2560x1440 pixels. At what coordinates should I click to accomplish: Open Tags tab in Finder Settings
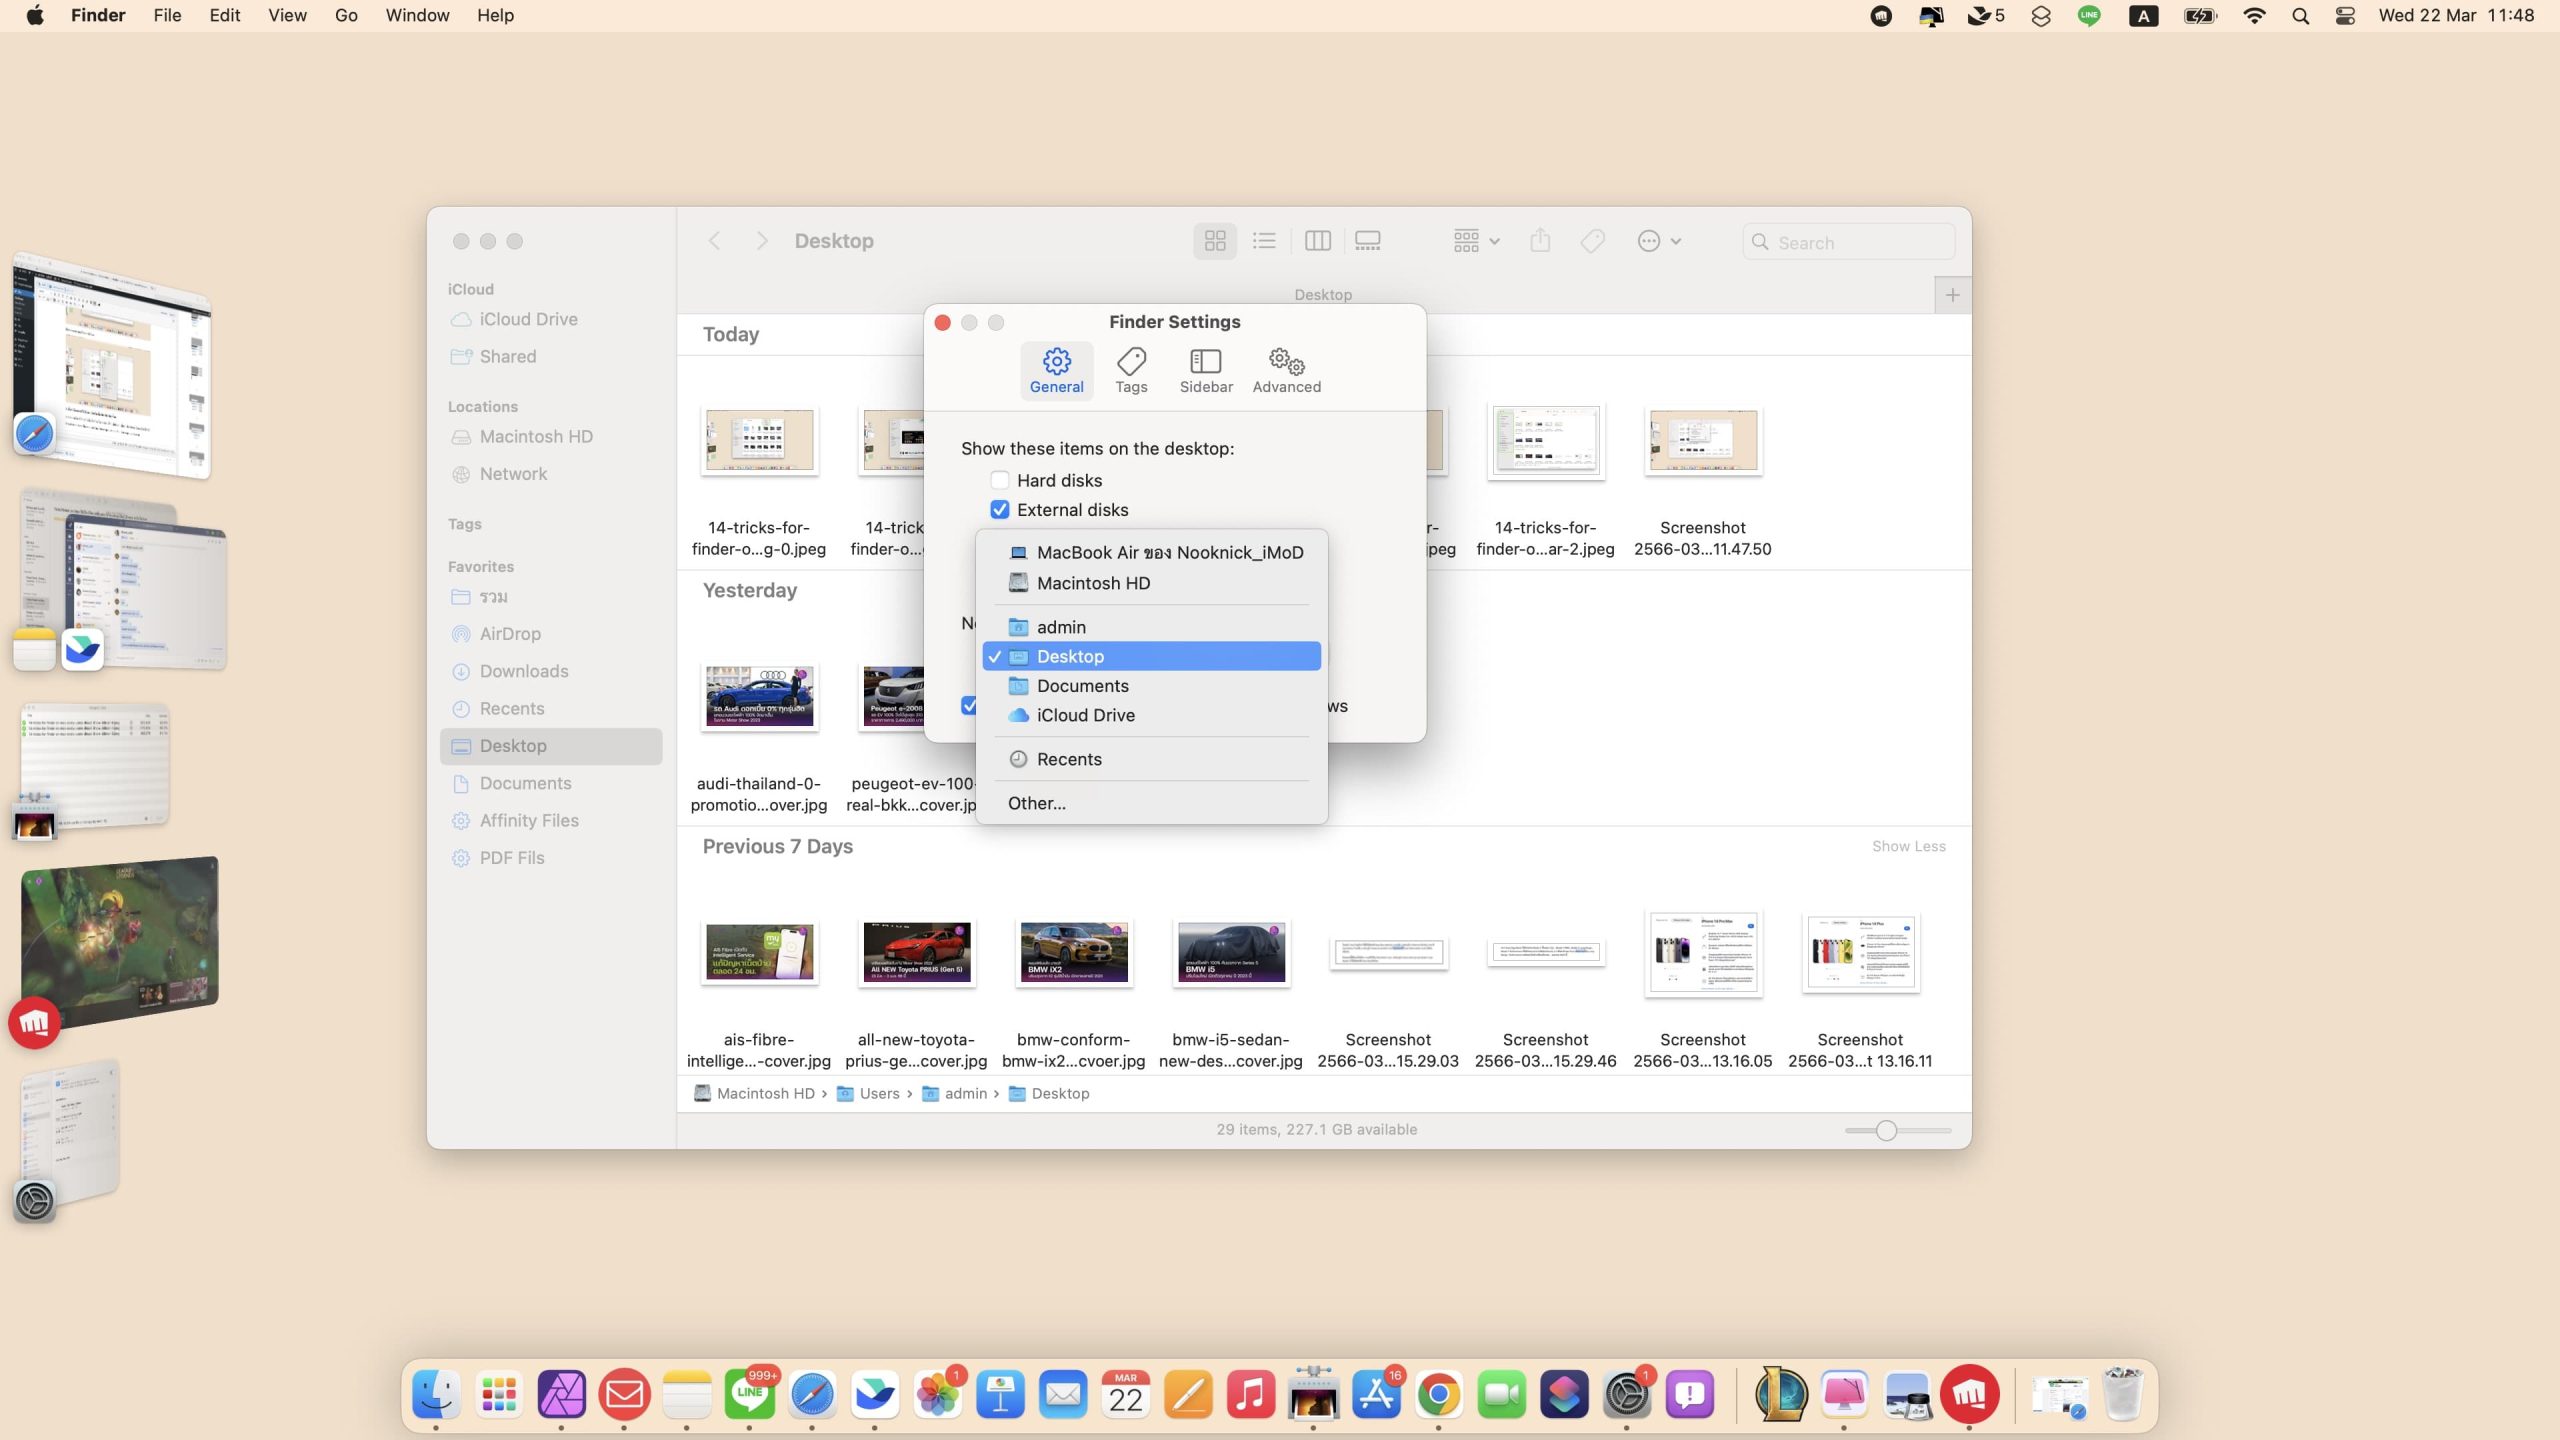tap(1131, 371)
